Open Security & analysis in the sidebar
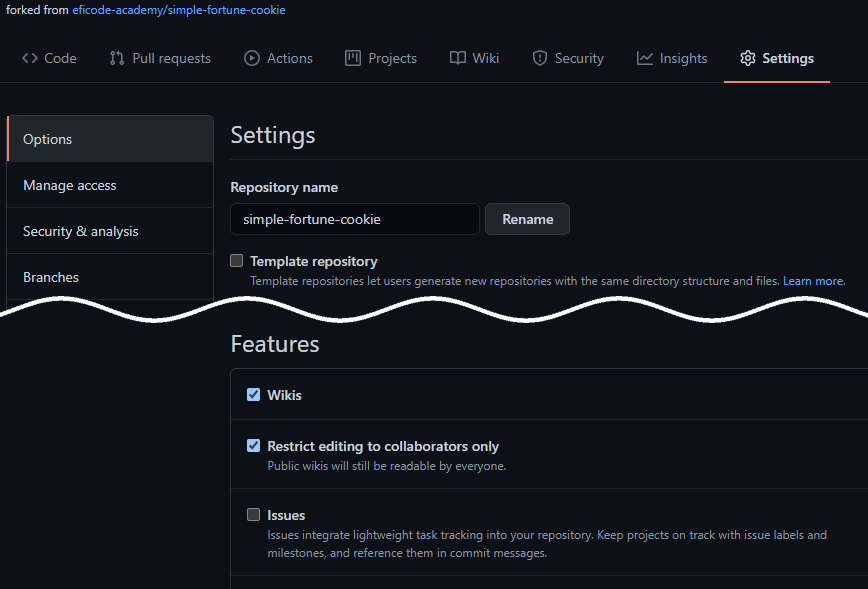868x589 pixels. (x=110, y=231)
